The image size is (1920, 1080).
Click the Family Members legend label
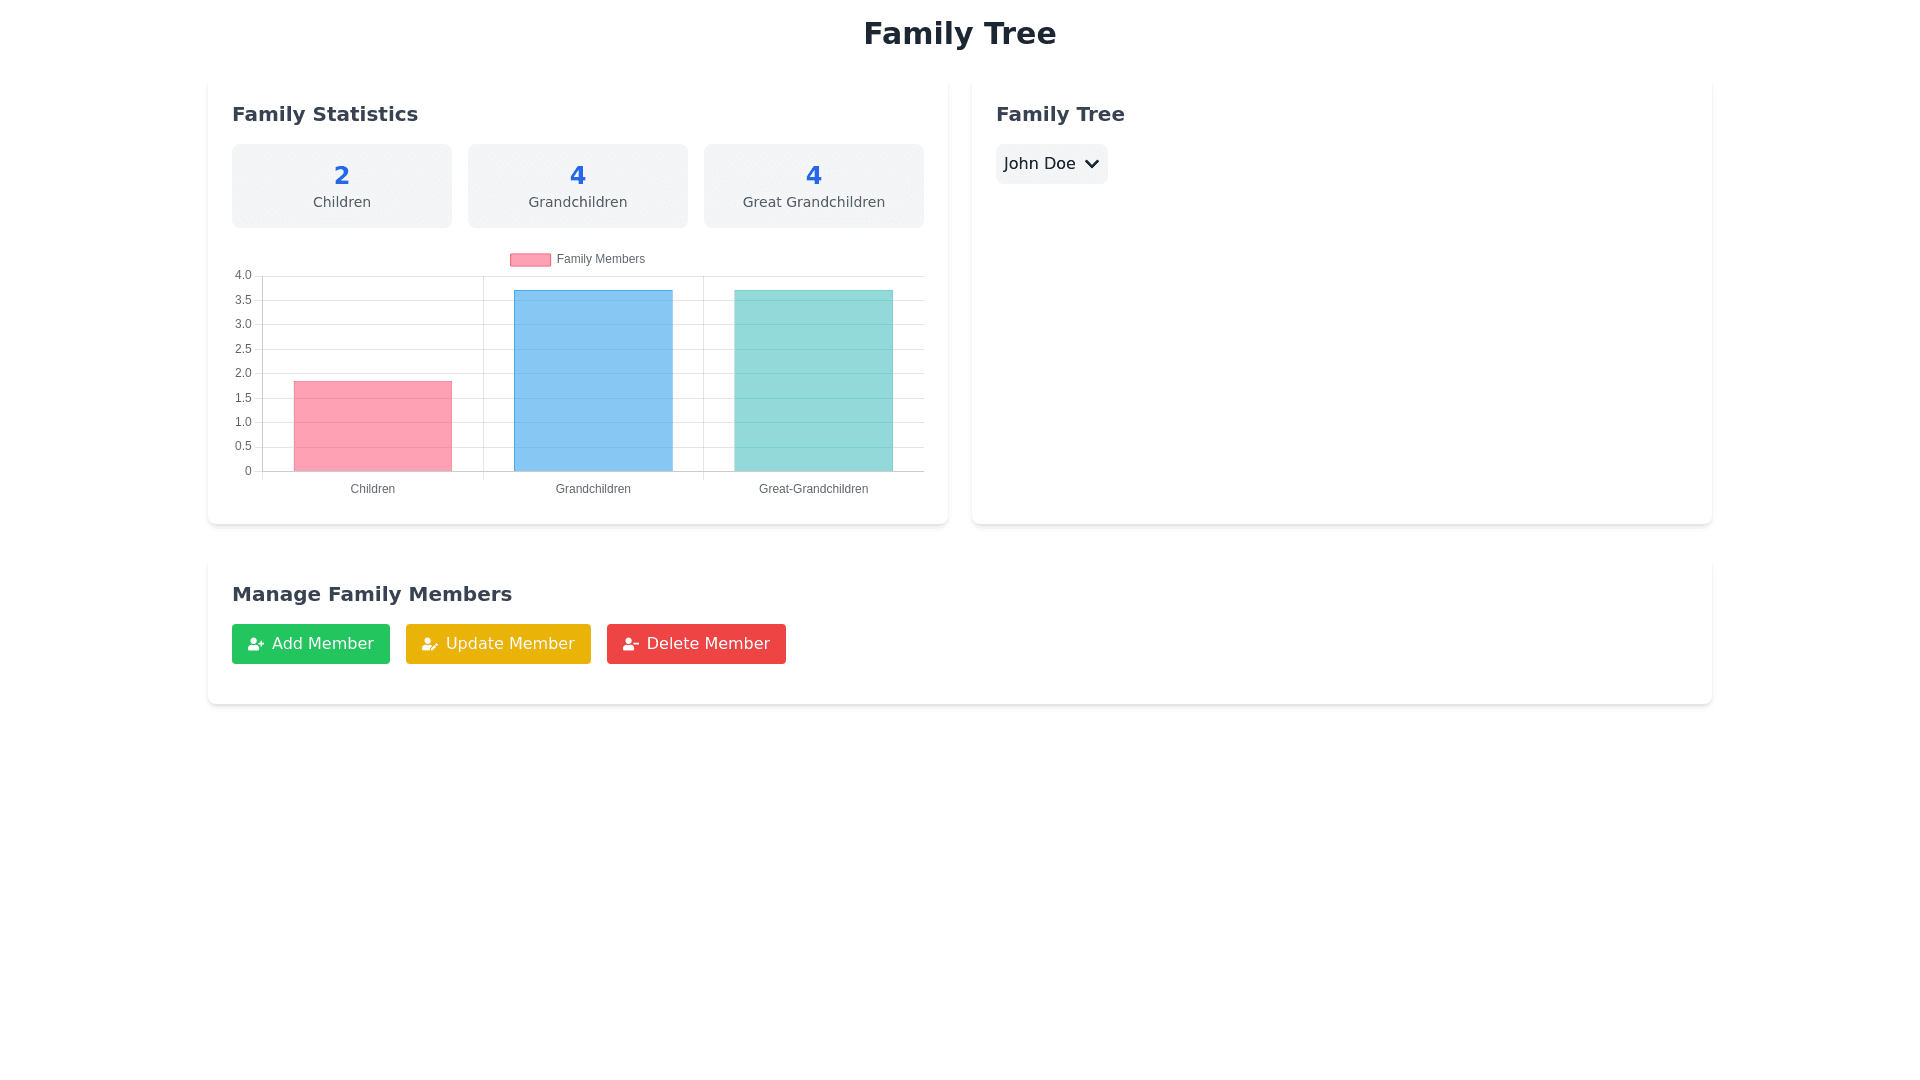tap(600, 259)
